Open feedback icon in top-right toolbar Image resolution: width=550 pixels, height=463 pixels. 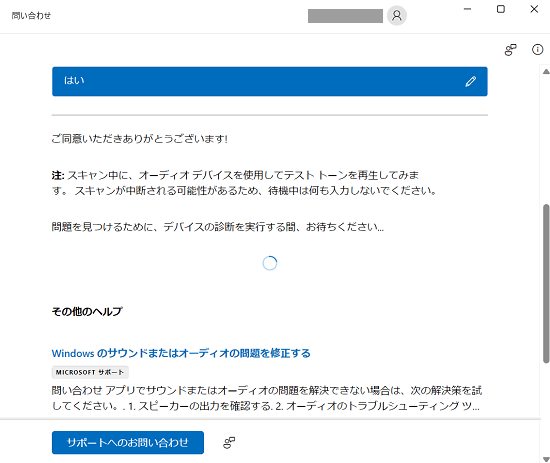click(510, 50)
